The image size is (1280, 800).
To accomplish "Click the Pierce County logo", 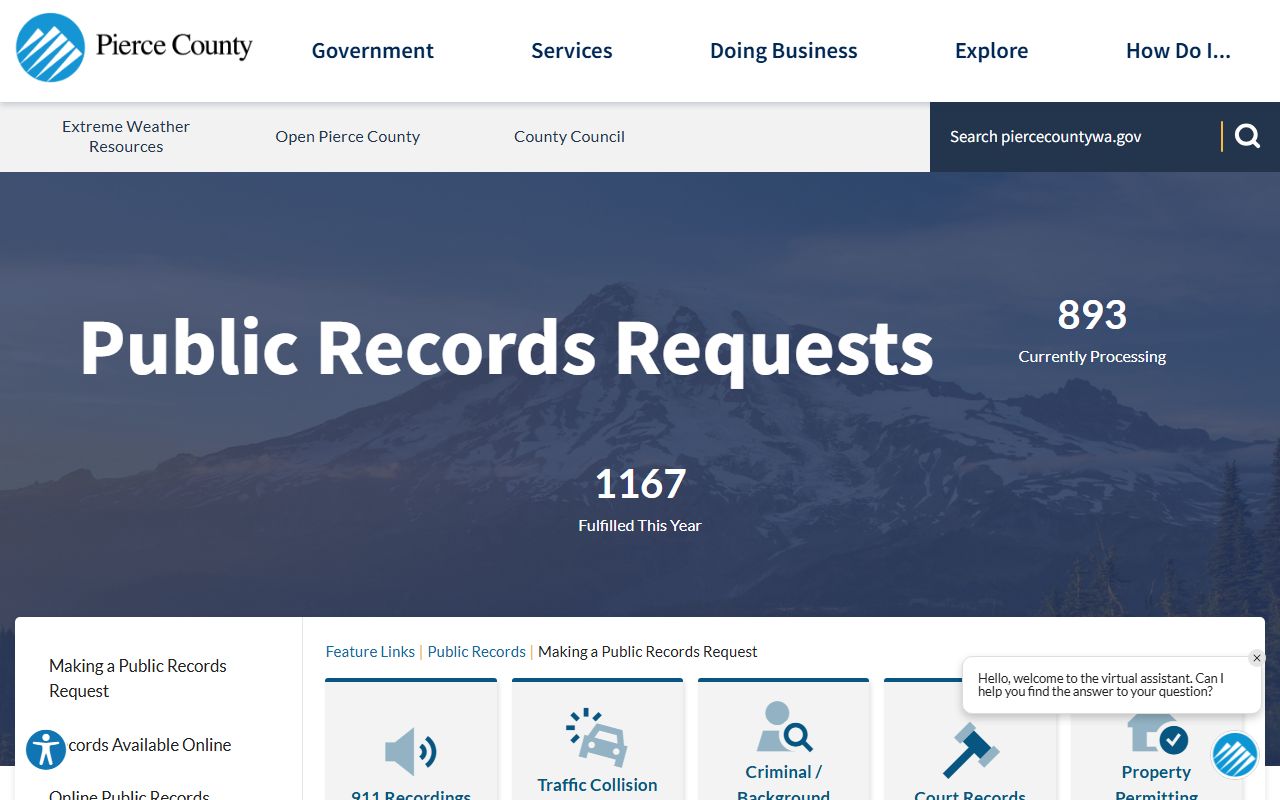I will point(134,47).
